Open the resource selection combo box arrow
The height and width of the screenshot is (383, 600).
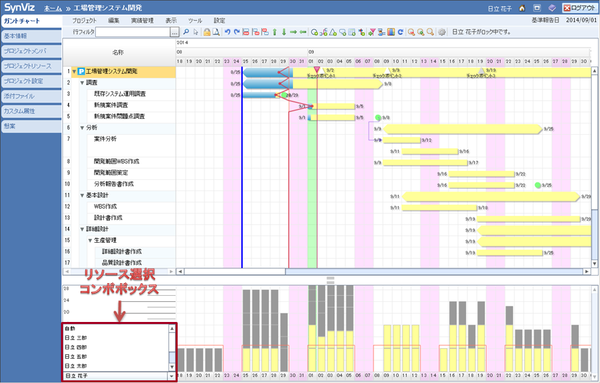coord(171,376)
